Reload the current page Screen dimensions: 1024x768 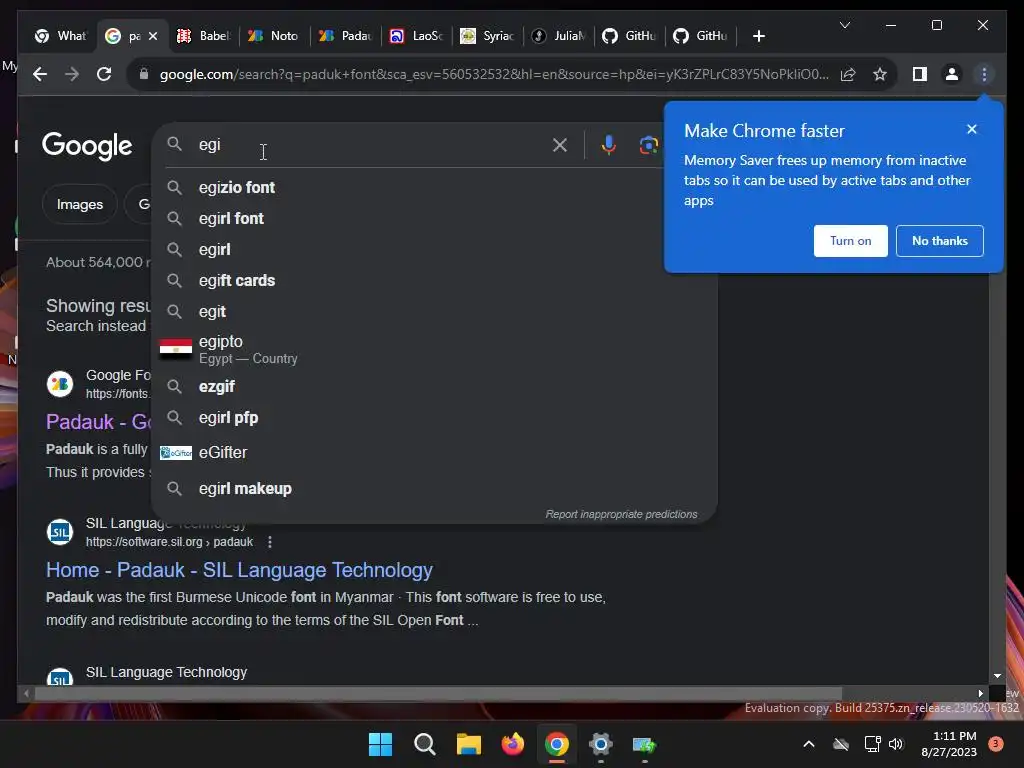click(104, 74)
